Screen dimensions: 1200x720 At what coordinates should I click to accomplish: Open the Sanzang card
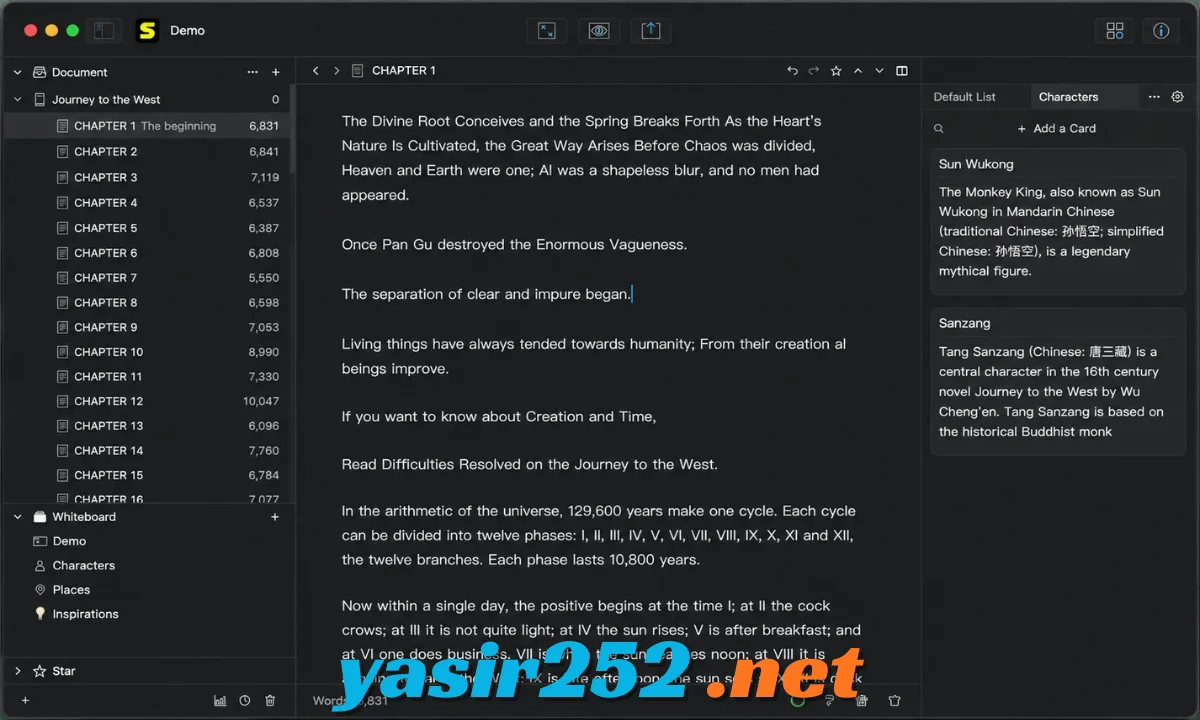pyautogui.click(x=1058, y=381)
